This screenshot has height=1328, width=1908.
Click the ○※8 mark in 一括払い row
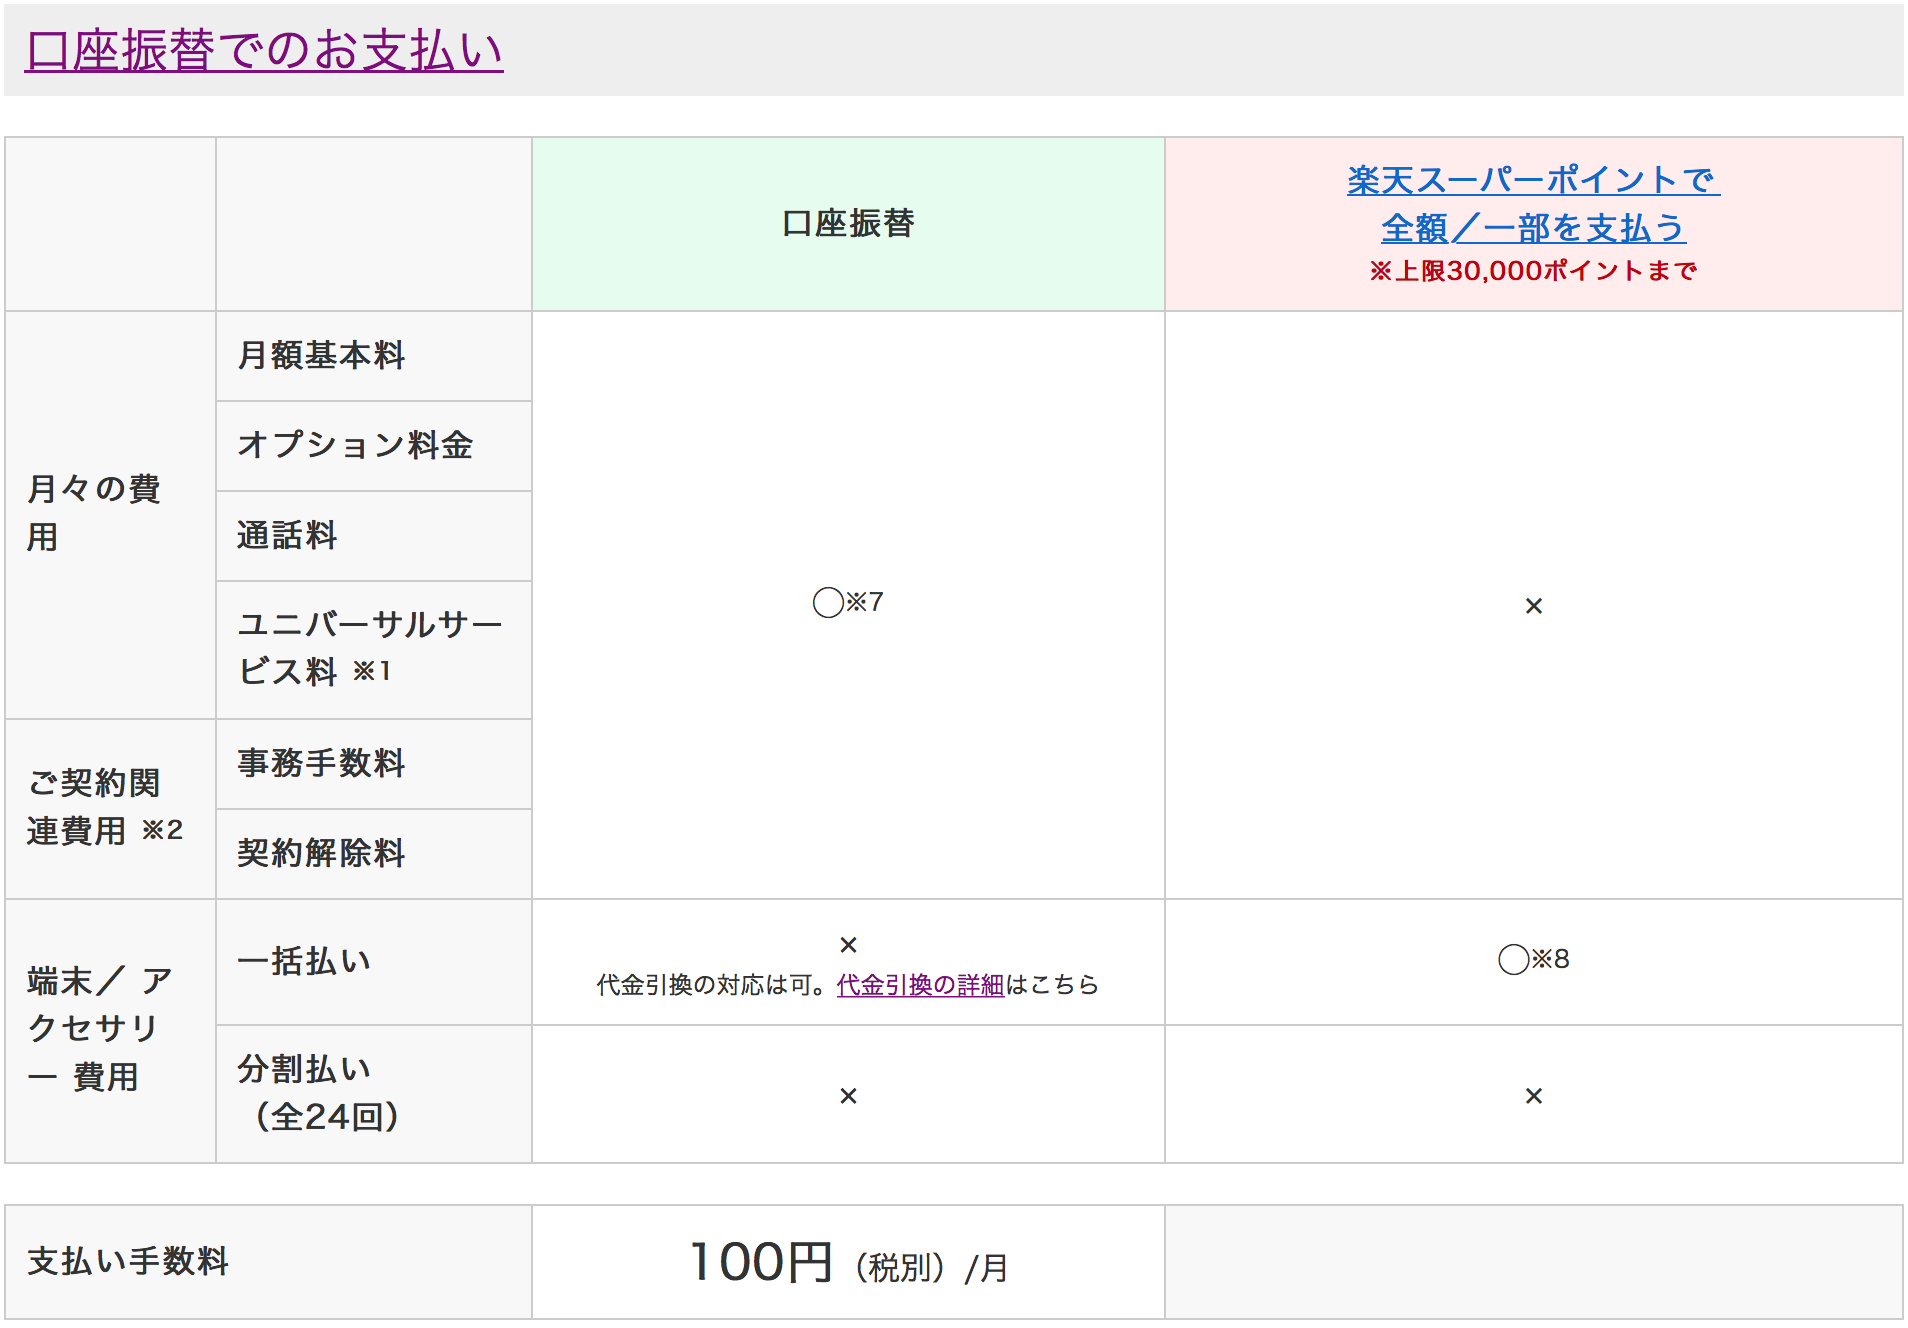coord(1534,959)
